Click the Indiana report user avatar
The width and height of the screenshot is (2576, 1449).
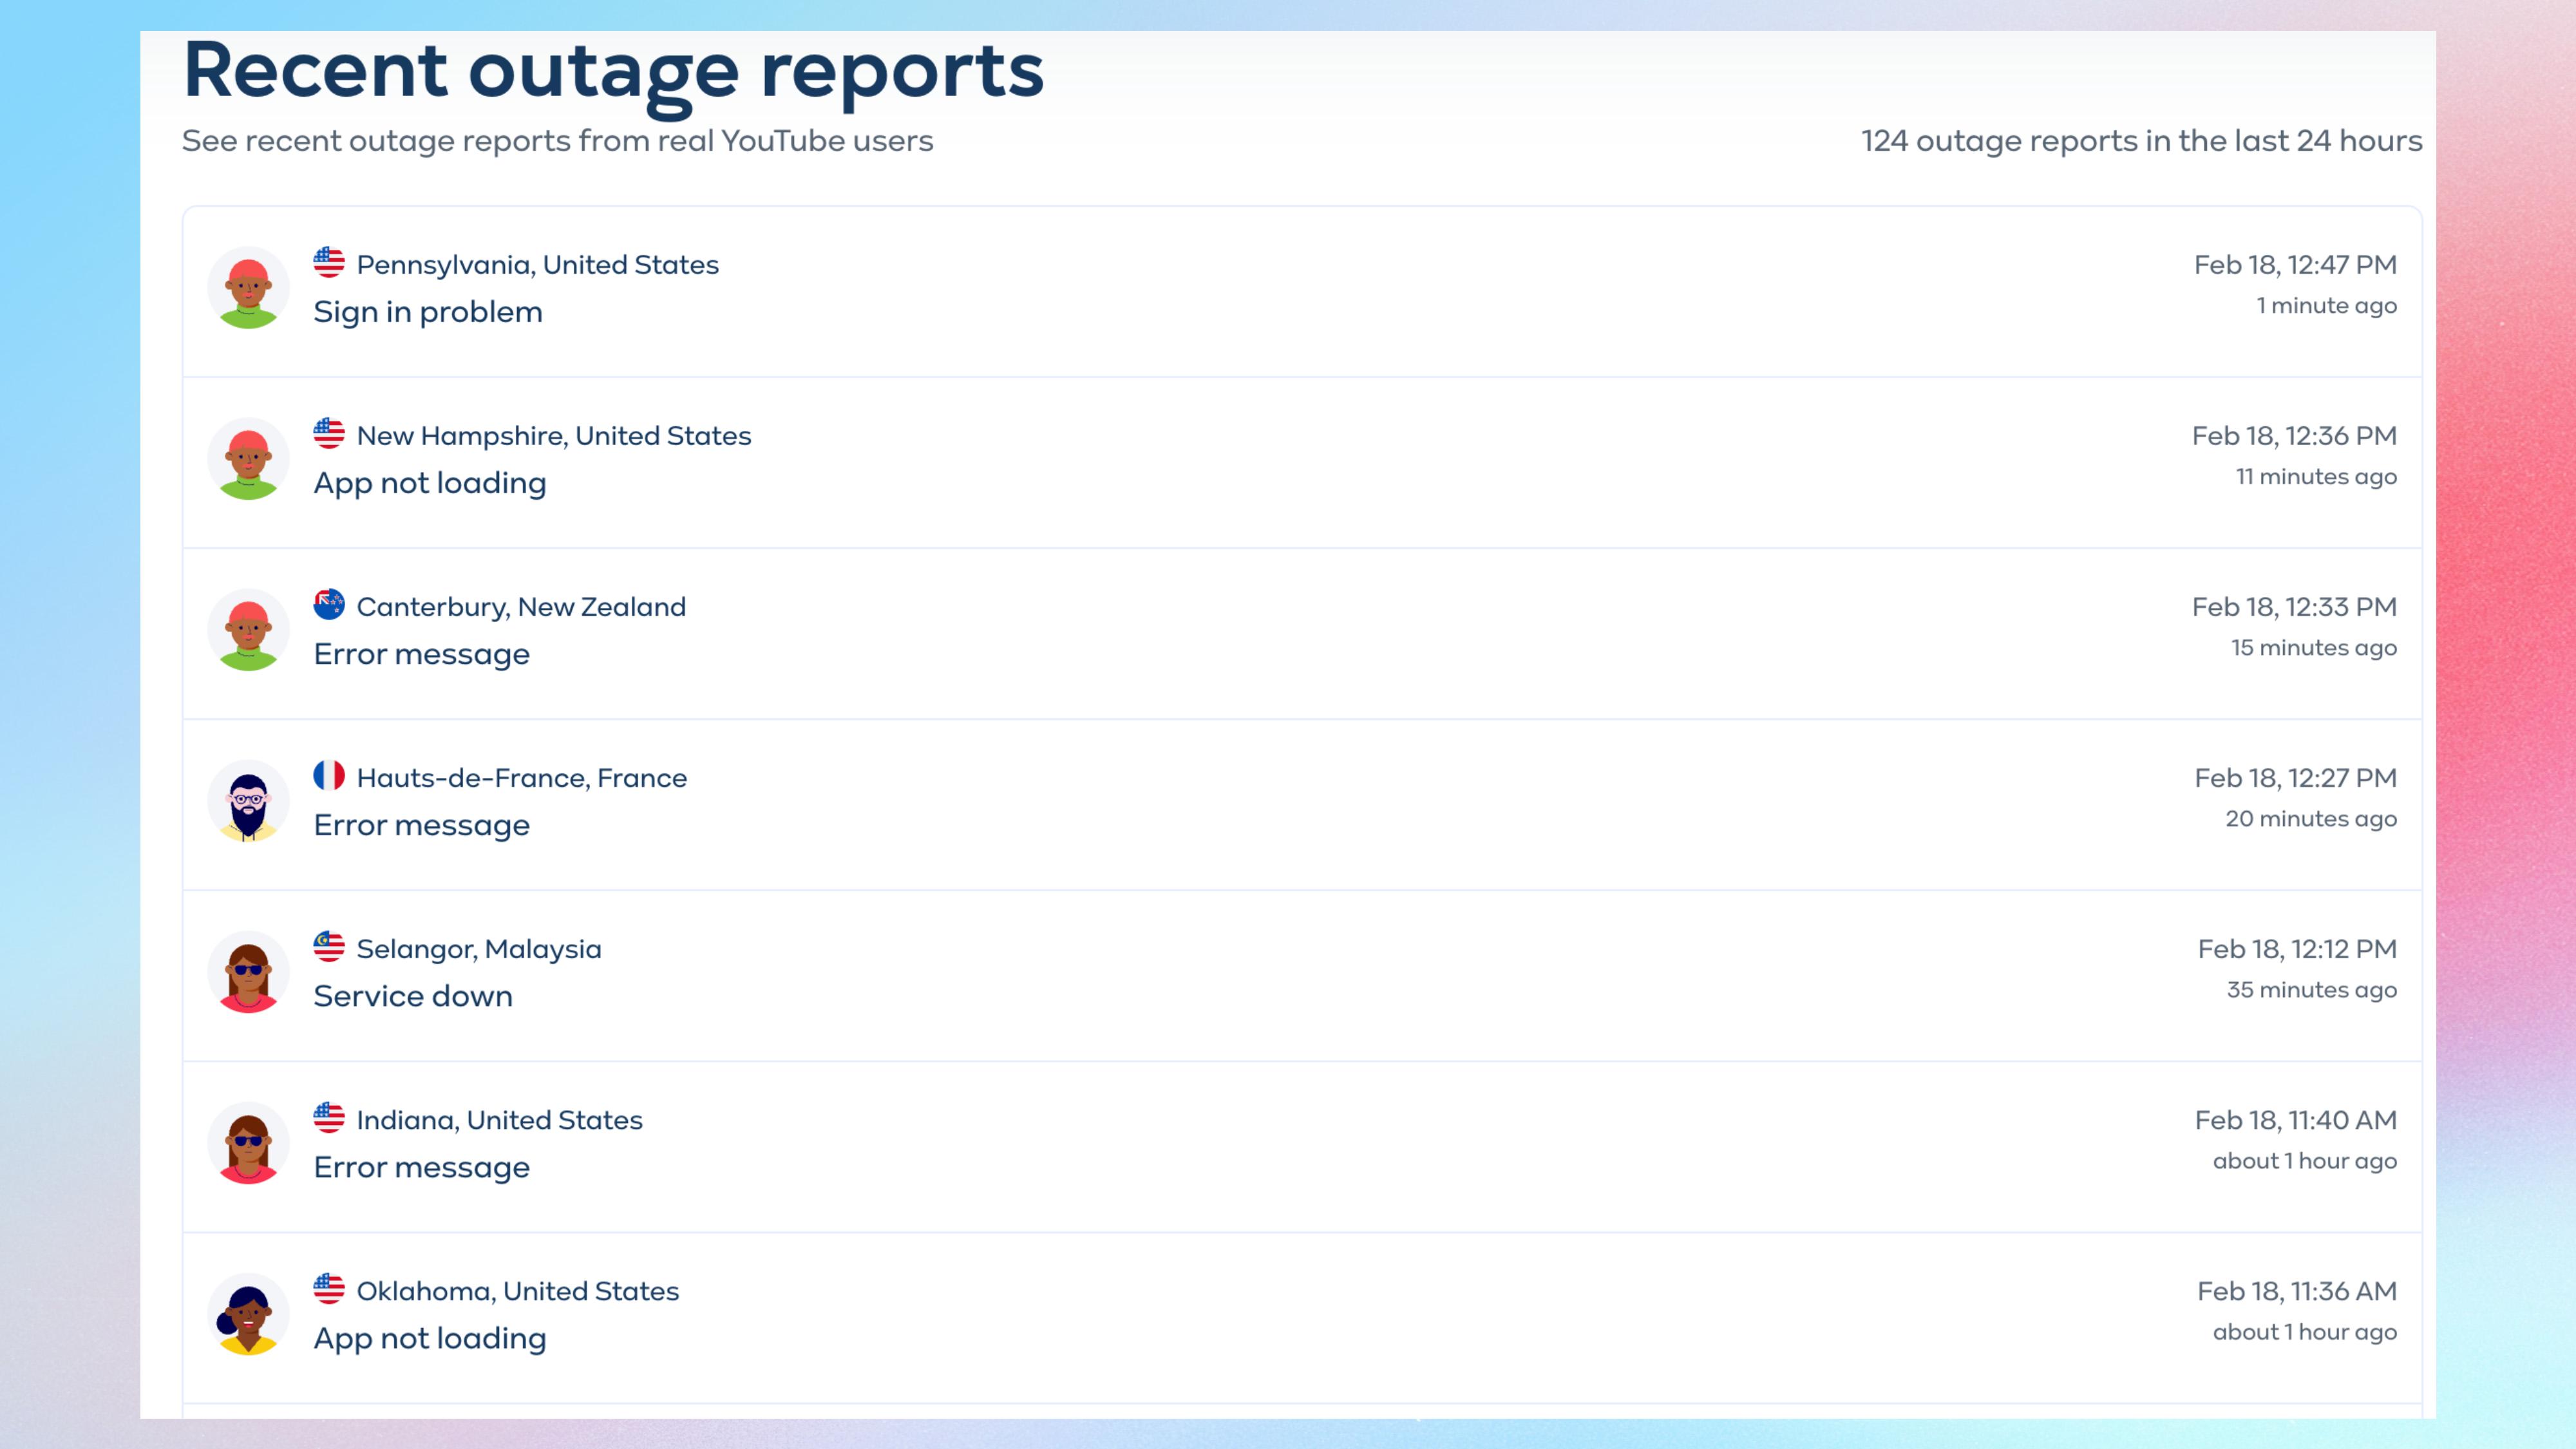click(248, 1143)
